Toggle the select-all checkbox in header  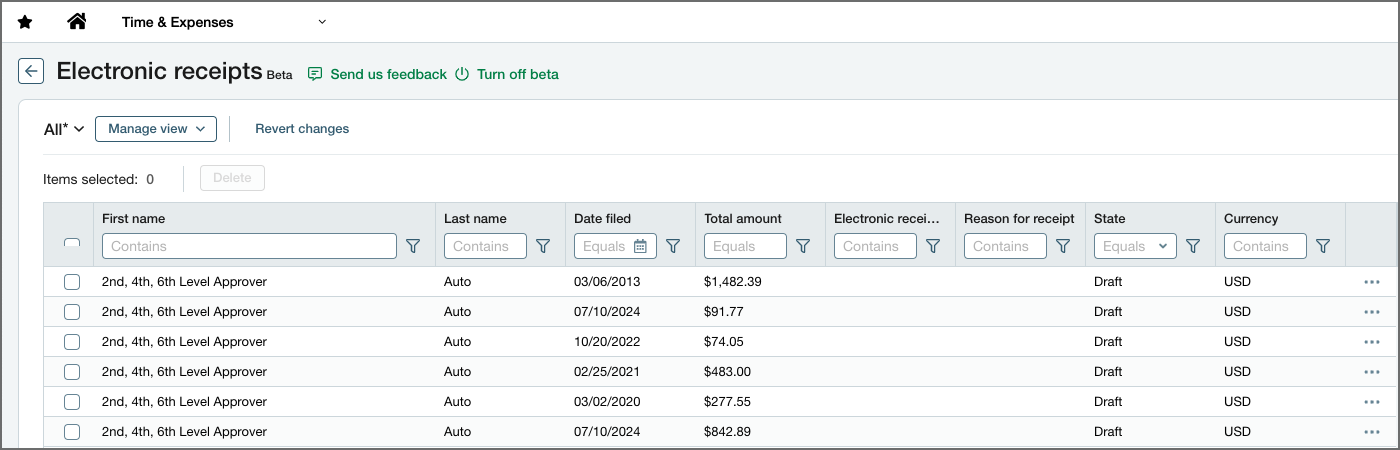pyautogui.click(x=72, y=244)
